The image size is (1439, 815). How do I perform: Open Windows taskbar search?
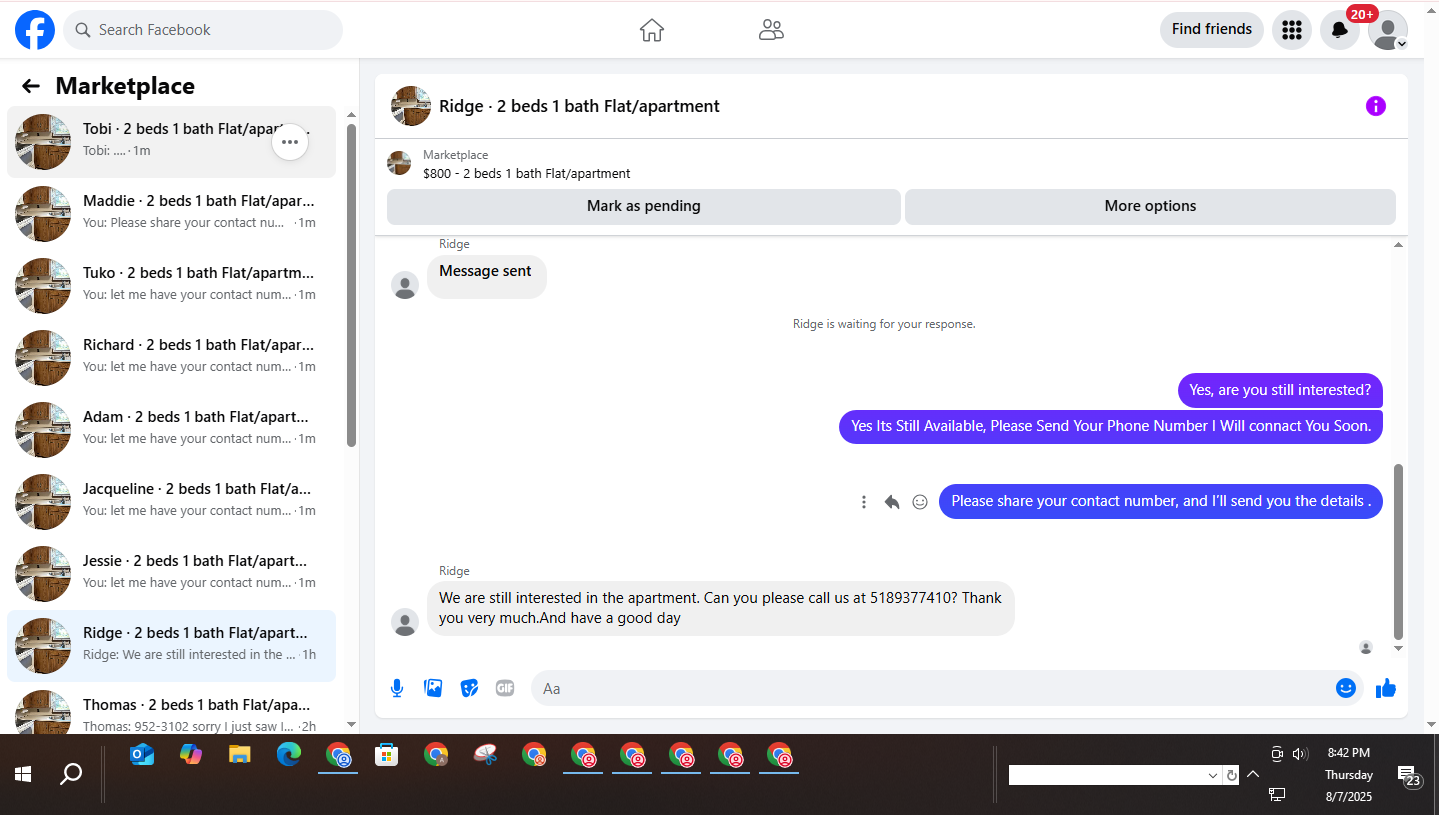(x=71, y=774)
